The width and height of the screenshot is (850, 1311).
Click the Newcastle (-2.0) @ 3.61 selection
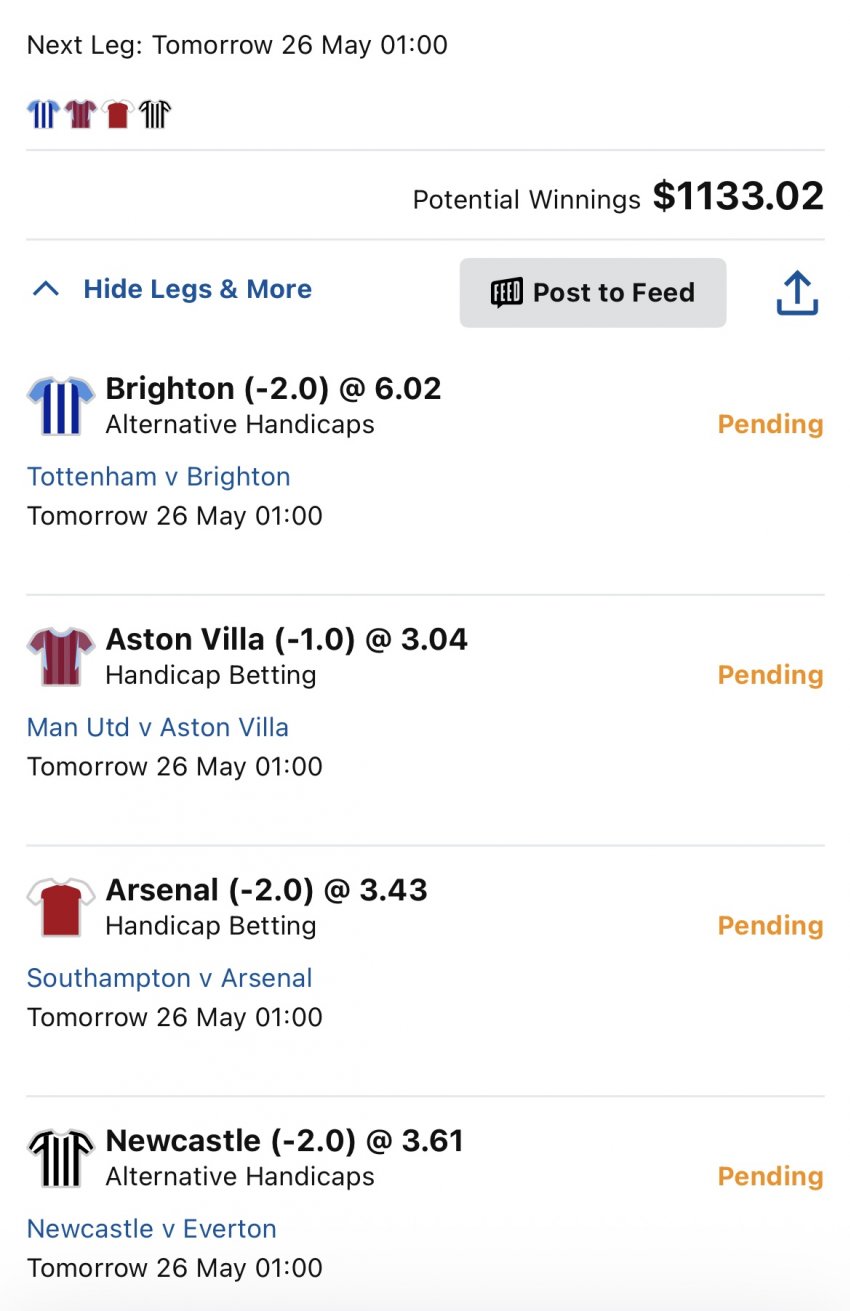[x=284, y=1141]
